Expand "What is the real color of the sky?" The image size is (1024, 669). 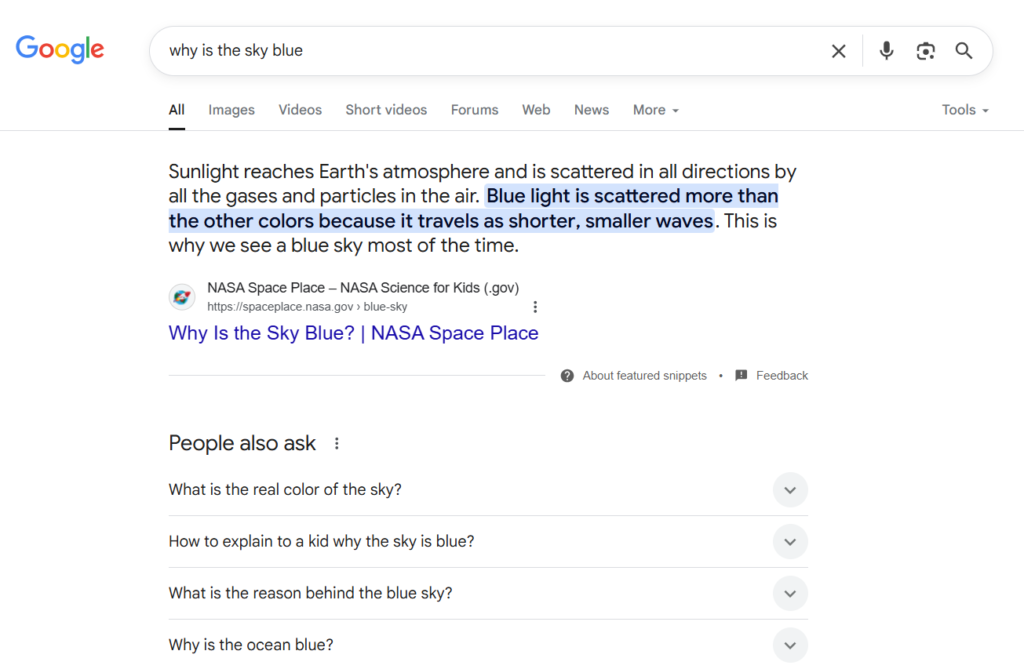click(789, 490)
